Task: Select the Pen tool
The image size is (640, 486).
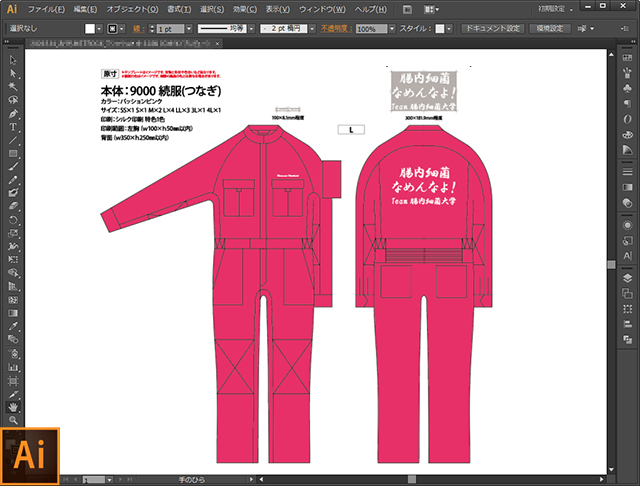Action: point(14,113)
